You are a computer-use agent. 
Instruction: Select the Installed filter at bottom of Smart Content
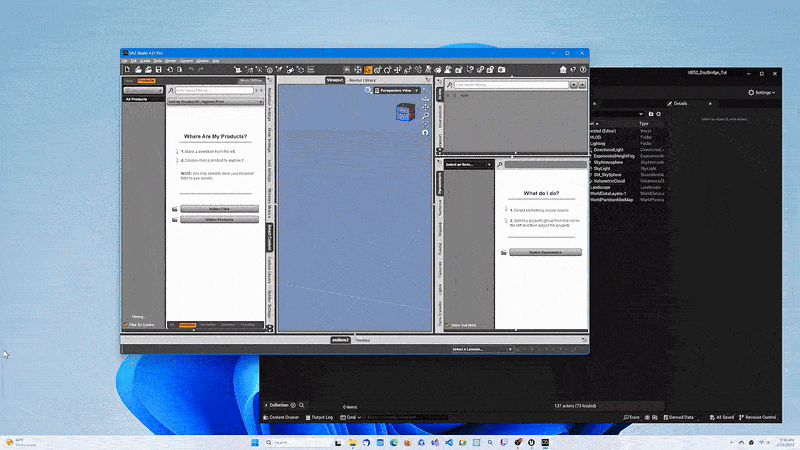pos(187,324)
